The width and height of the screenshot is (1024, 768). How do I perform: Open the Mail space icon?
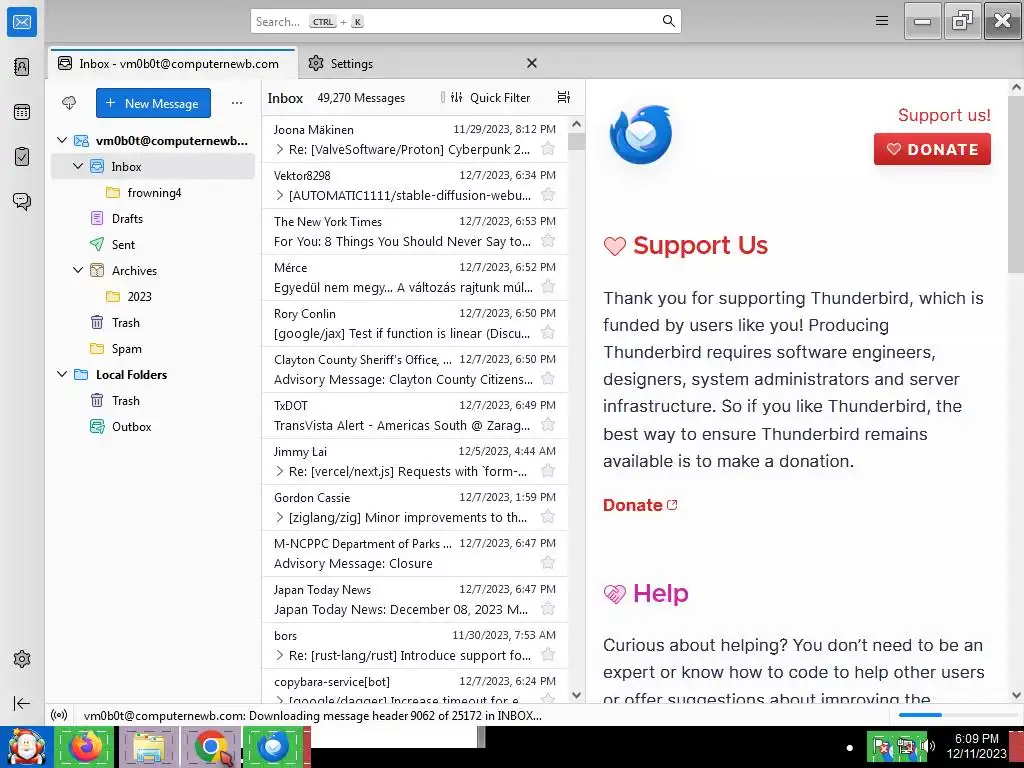tap(22, 22)
